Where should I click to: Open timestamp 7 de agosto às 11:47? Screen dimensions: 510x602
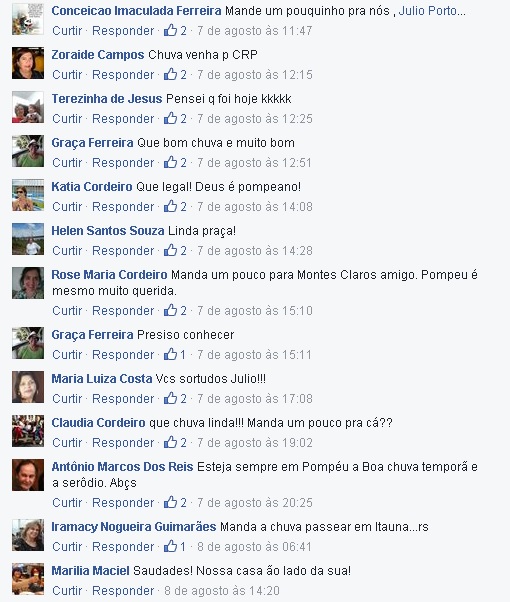[x=255, y=30]
